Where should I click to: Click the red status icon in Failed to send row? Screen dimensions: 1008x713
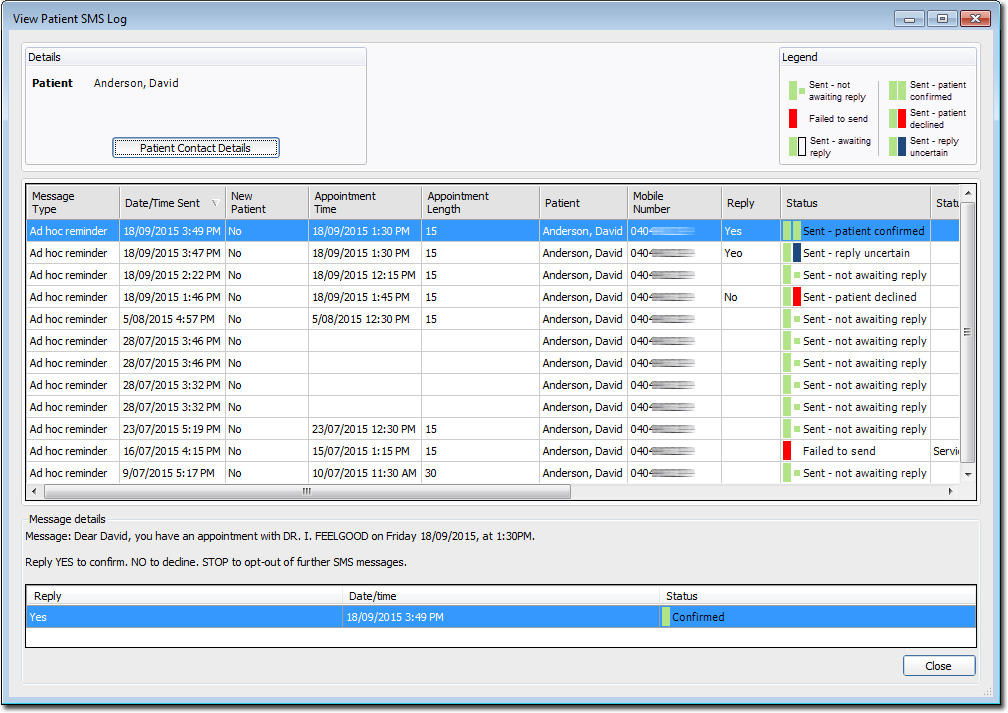point(788,451)
